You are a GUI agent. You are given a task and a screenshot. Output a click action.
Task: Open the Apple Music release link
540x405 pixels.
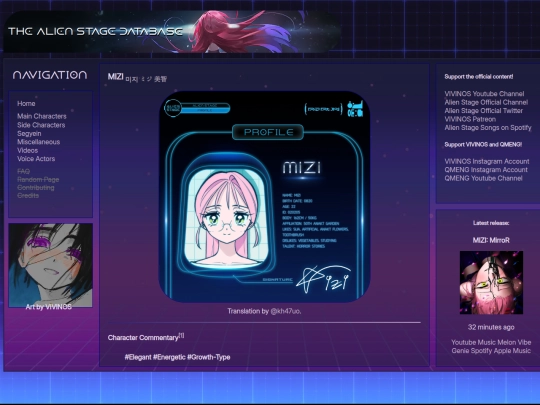(512, 351)
